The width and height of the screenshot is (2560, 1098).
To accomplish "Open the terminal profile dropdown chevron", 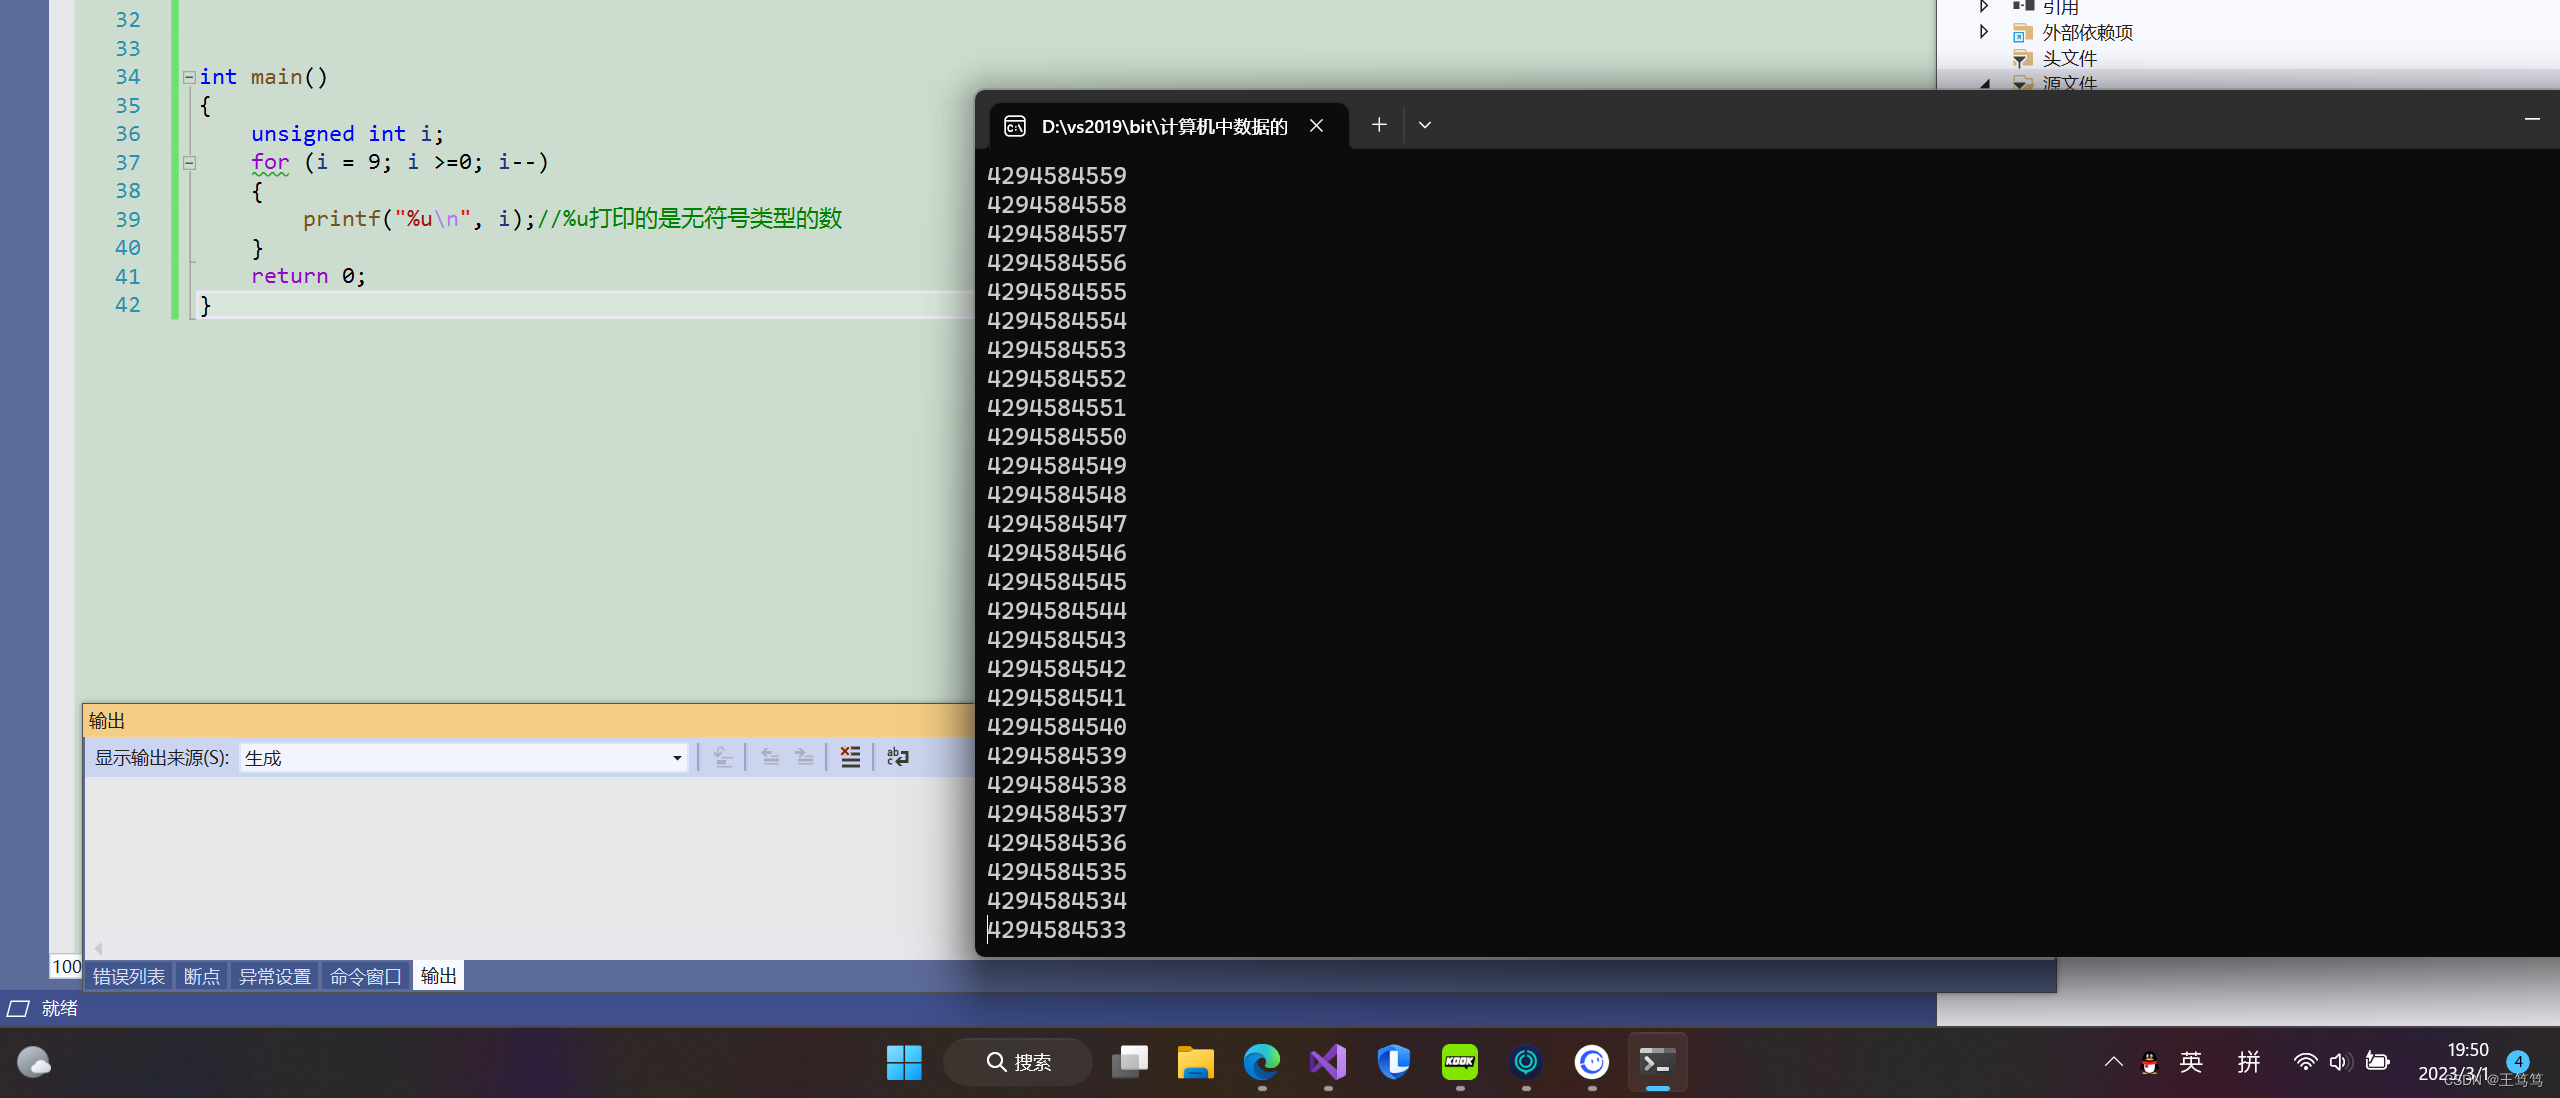I will coord(1425,125).
